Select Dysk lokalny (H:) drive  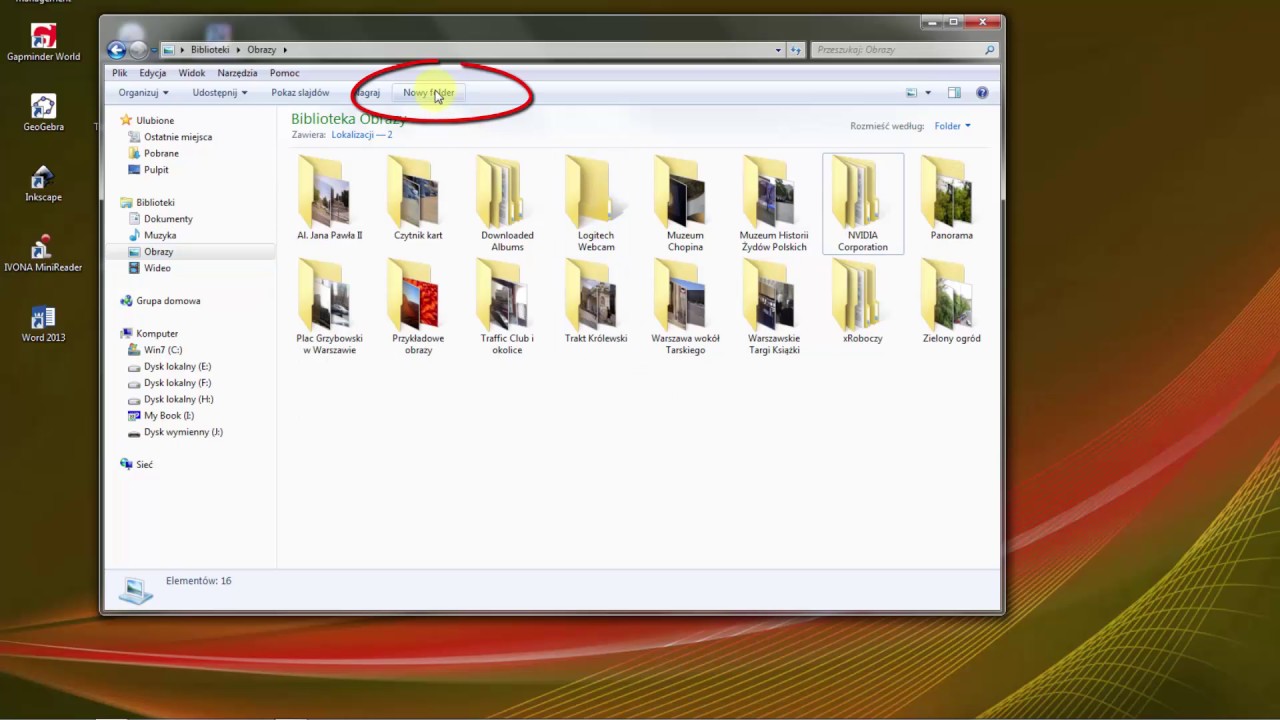coord(178,399)
